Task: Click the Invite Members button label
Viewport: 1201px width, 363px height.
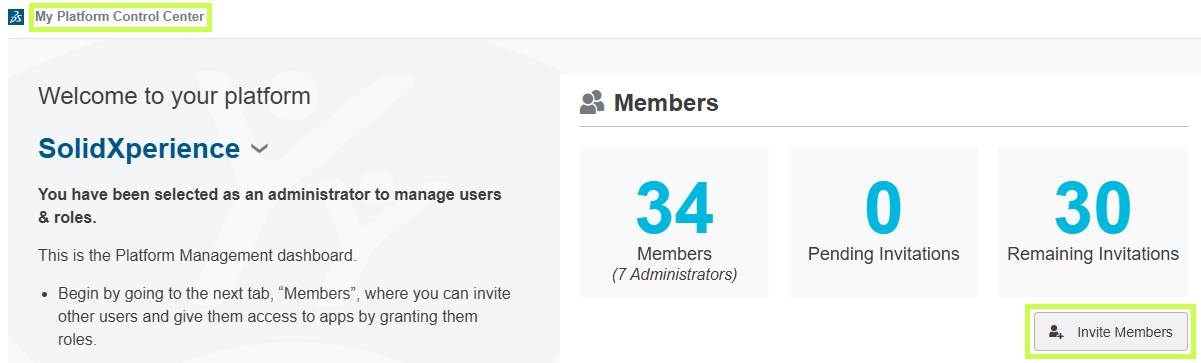Action: 1125,332
